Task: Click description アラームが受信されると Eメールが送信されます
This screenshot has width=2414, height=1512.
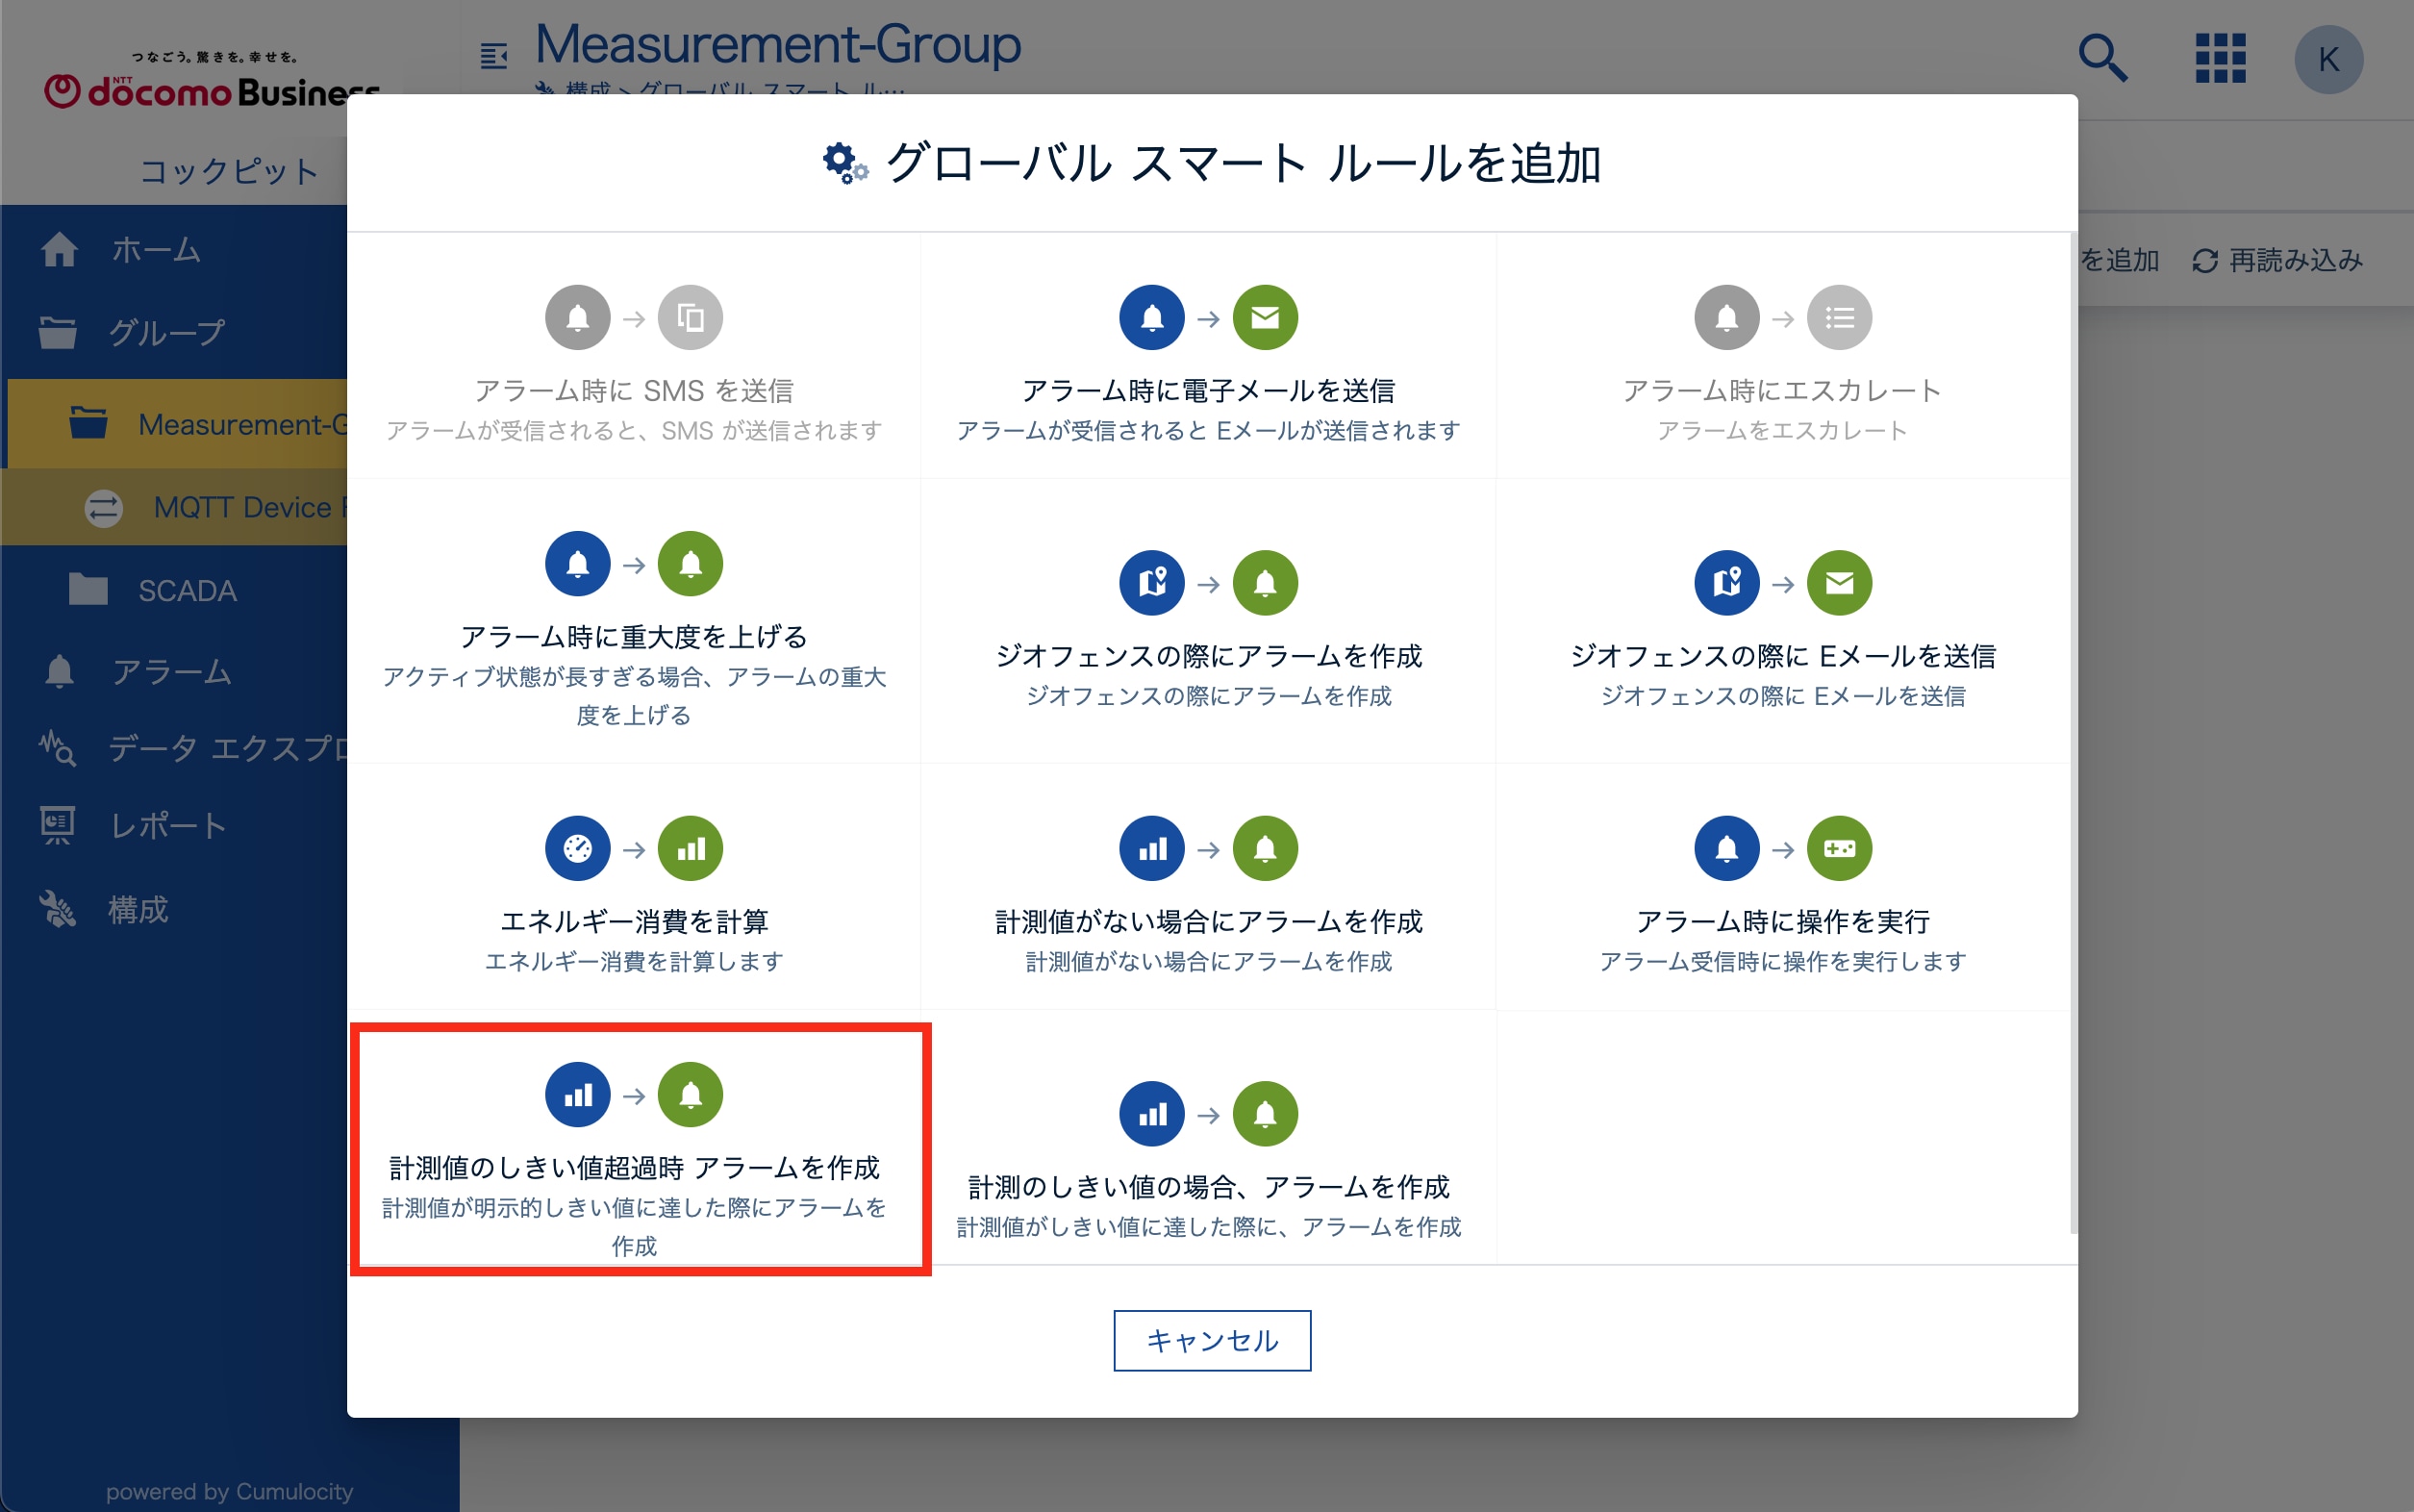Action: point(1208,430)
